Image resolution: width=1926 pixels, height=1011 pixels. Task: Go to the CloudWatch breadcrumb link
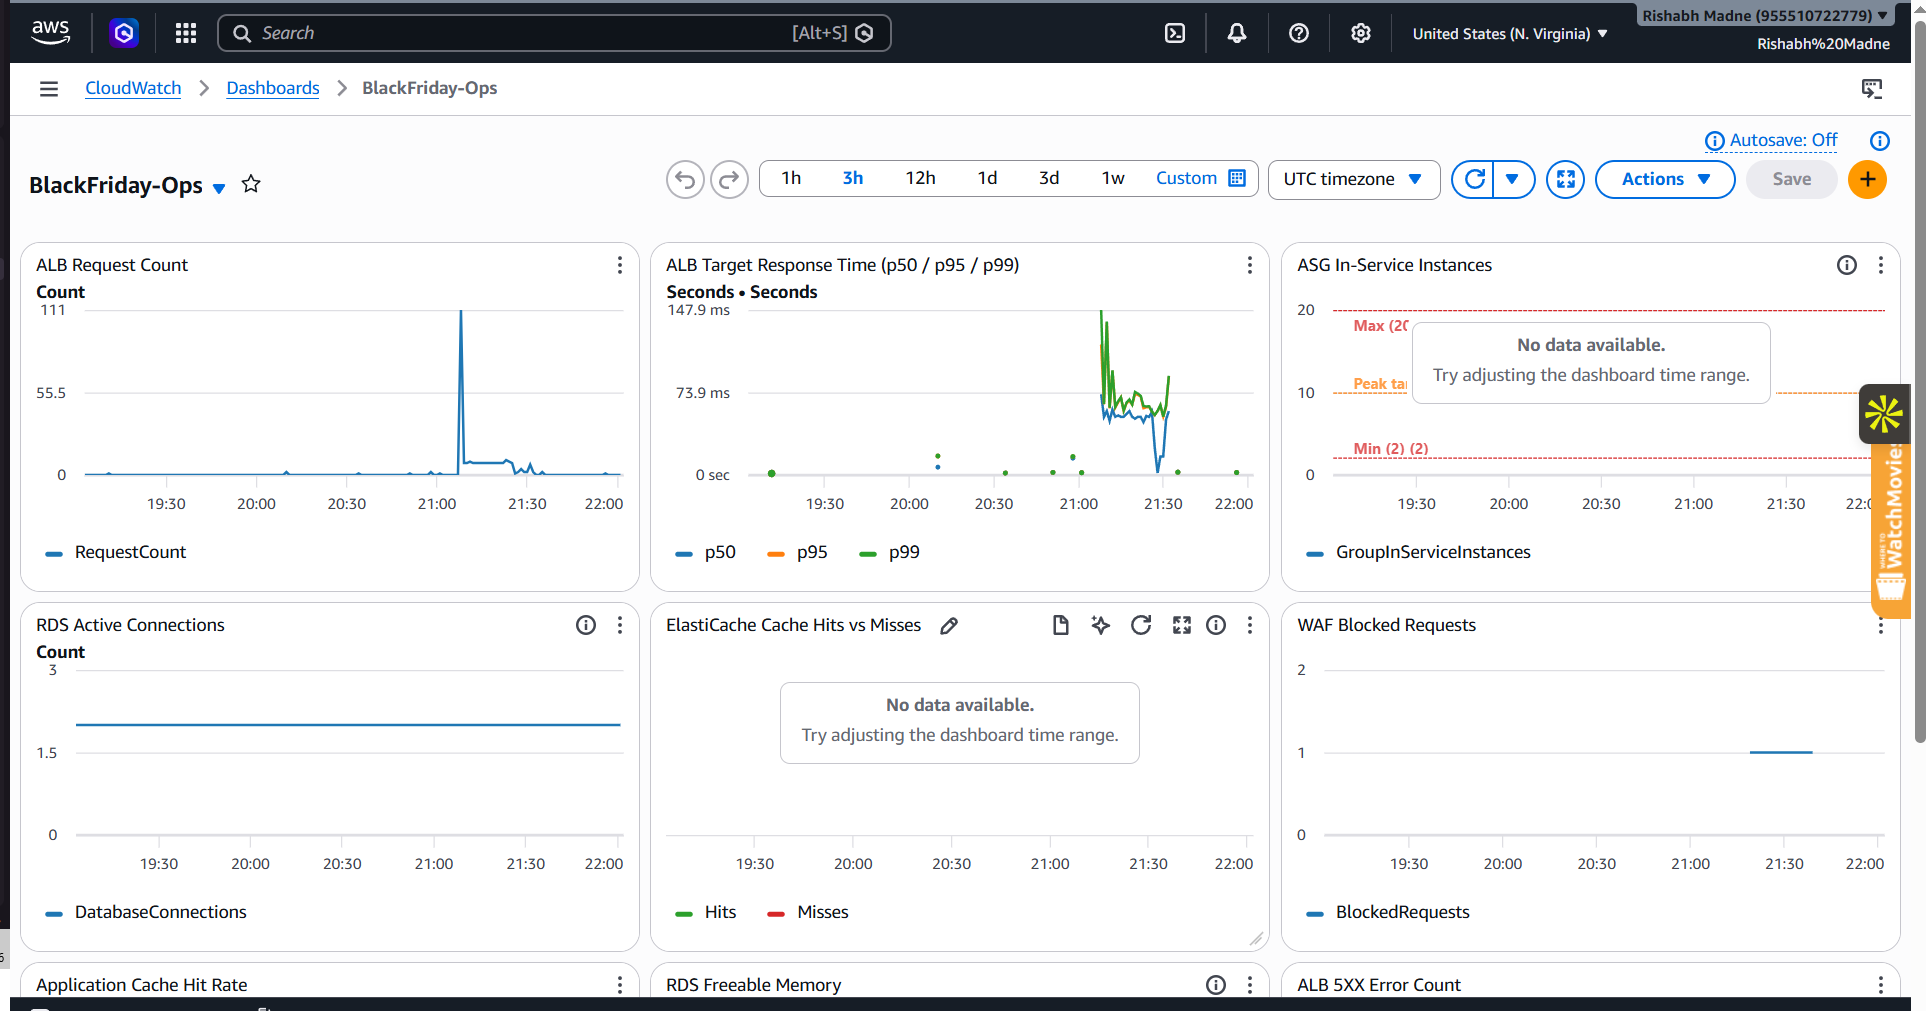(133, 88)
